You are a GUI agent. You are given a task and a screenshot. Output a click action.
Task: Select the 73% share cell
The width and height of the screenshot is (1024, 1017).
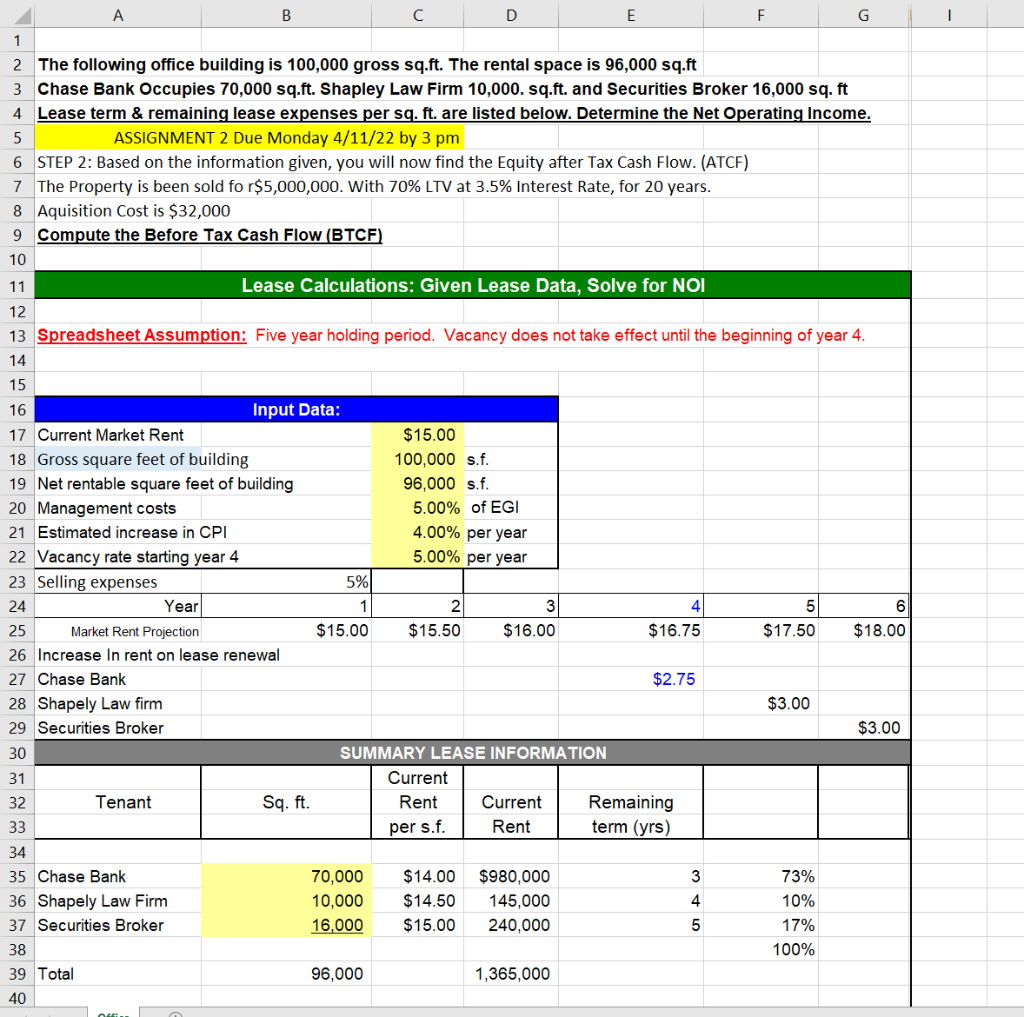(x=761, y=877)
